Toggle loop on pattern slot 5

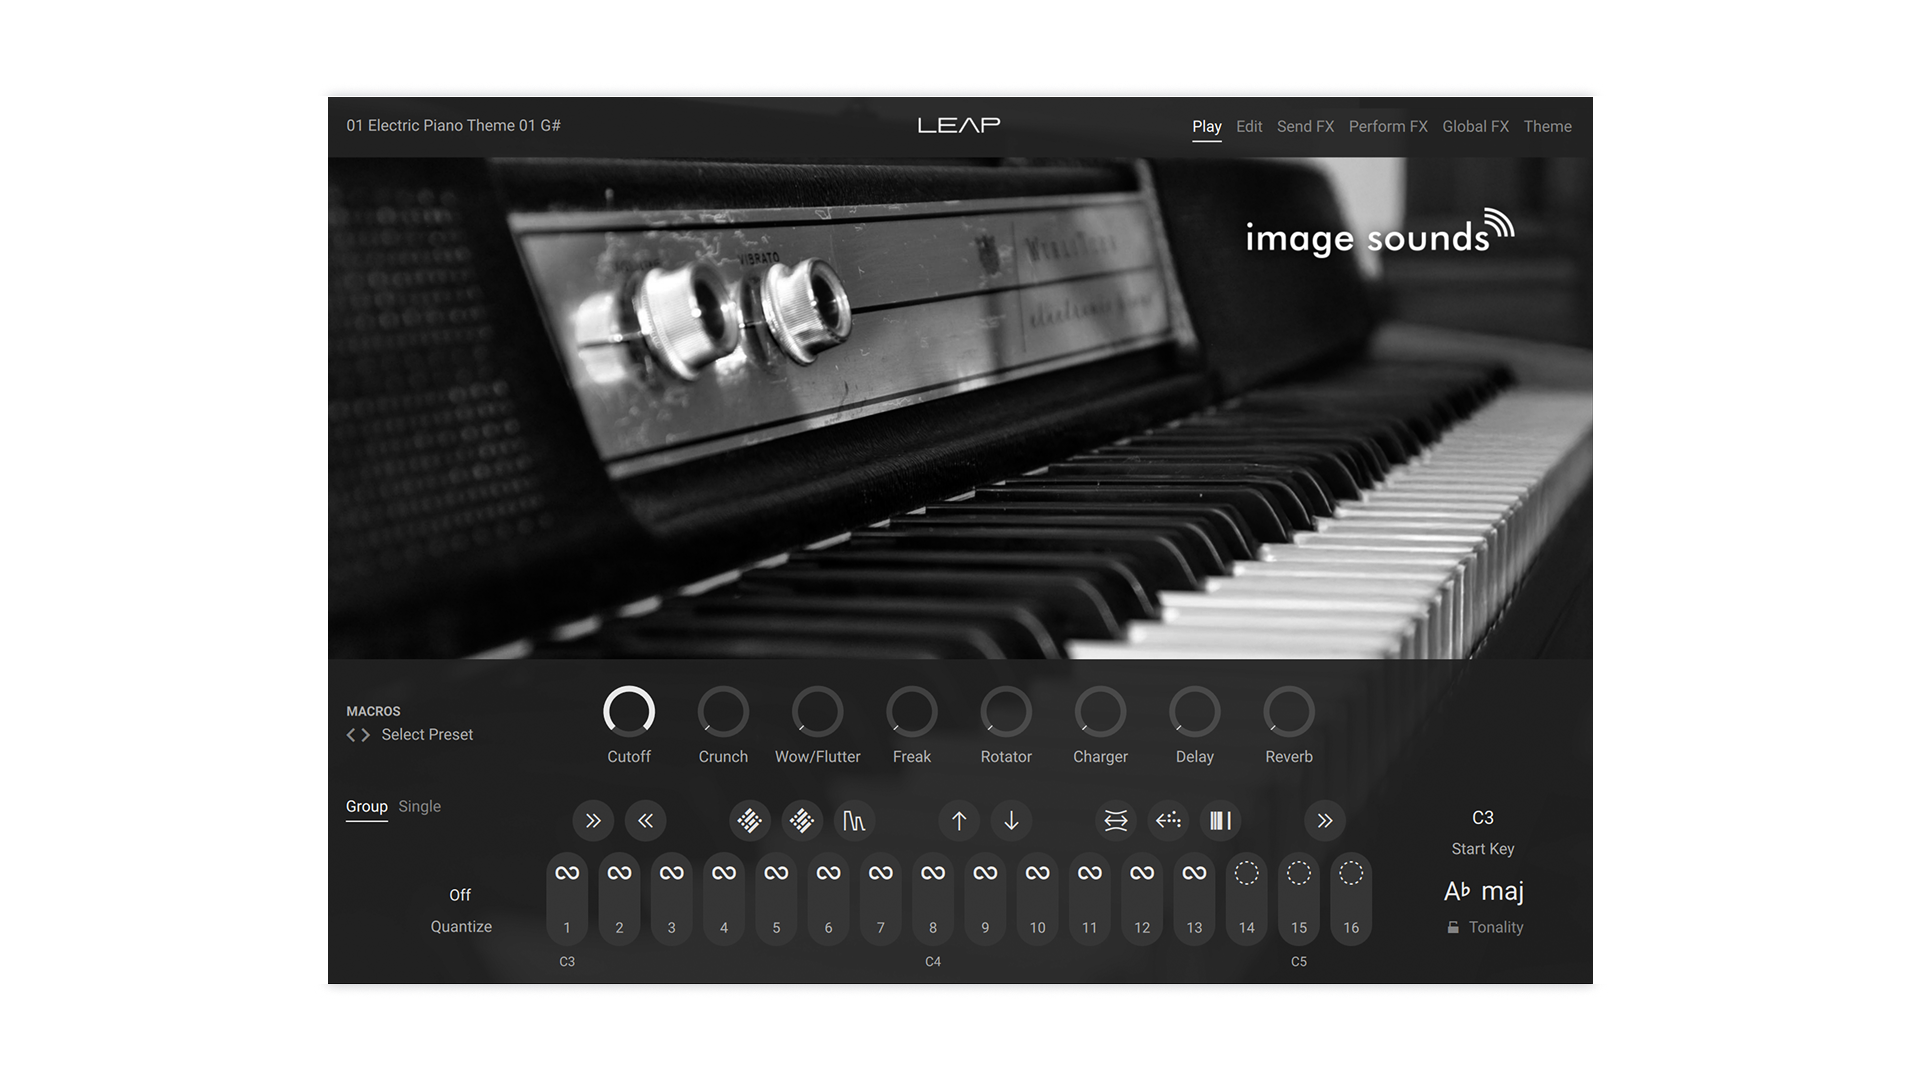point(775,871)
